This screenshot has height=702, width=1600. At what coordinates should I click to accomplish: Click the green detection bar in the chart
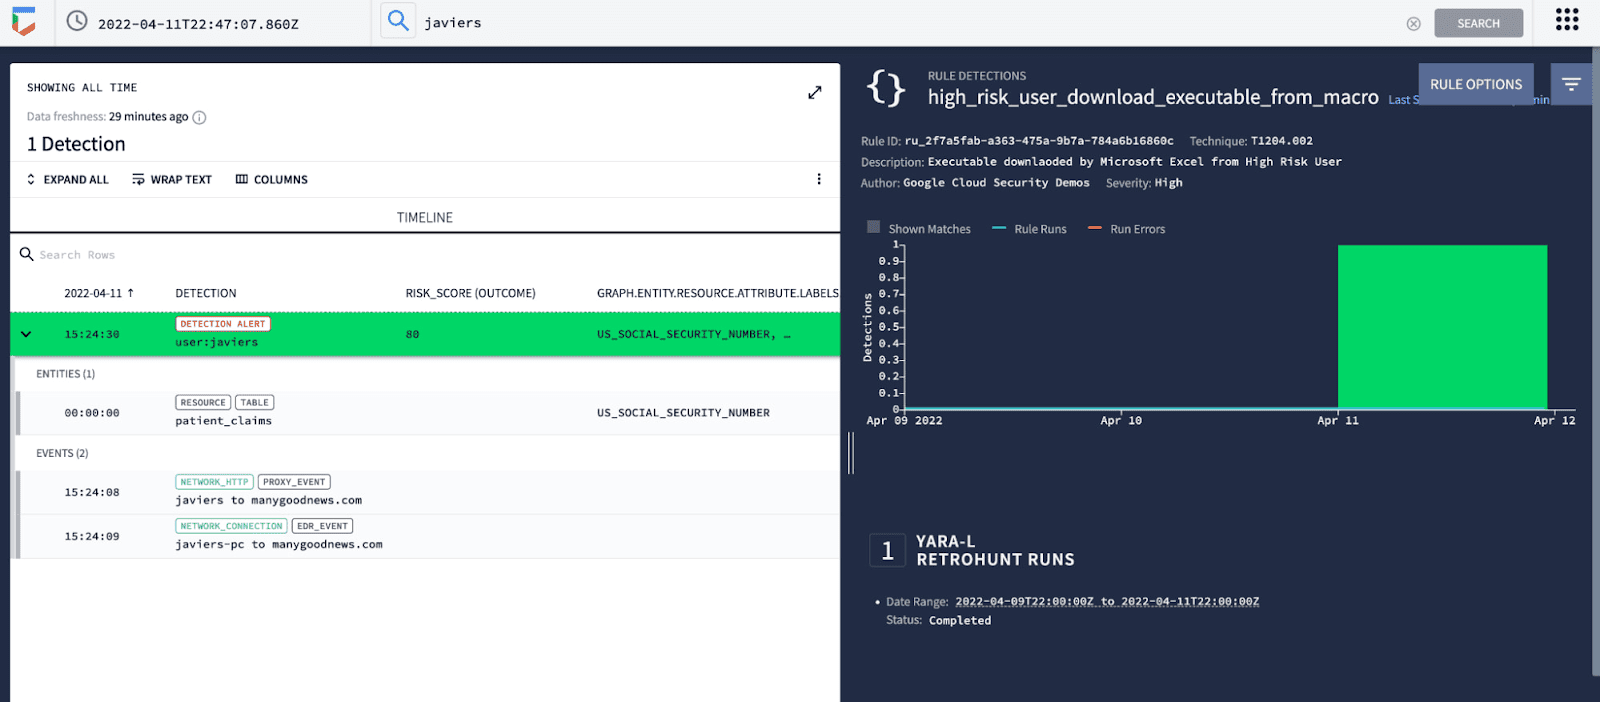point(1442,327)
